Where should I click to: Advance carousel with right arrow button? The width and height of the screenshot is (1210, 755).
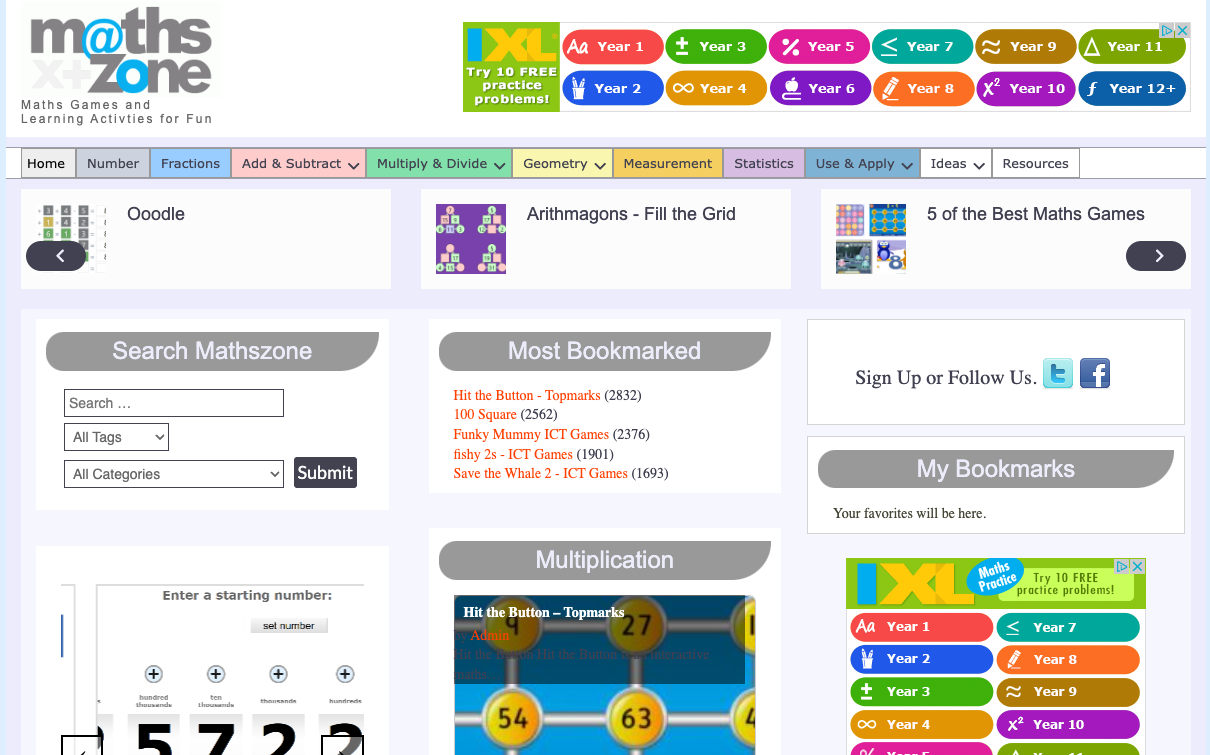pos(1155,256)
